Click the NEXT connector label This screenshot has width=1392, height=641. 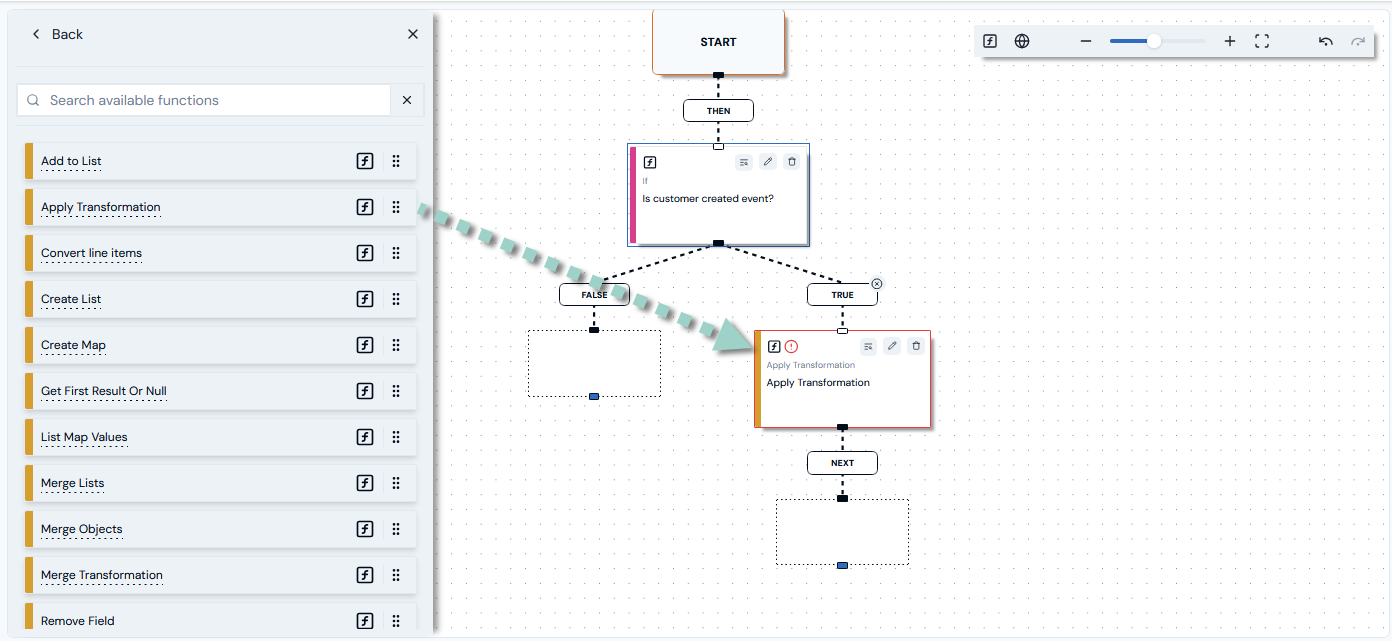[842, 463]
